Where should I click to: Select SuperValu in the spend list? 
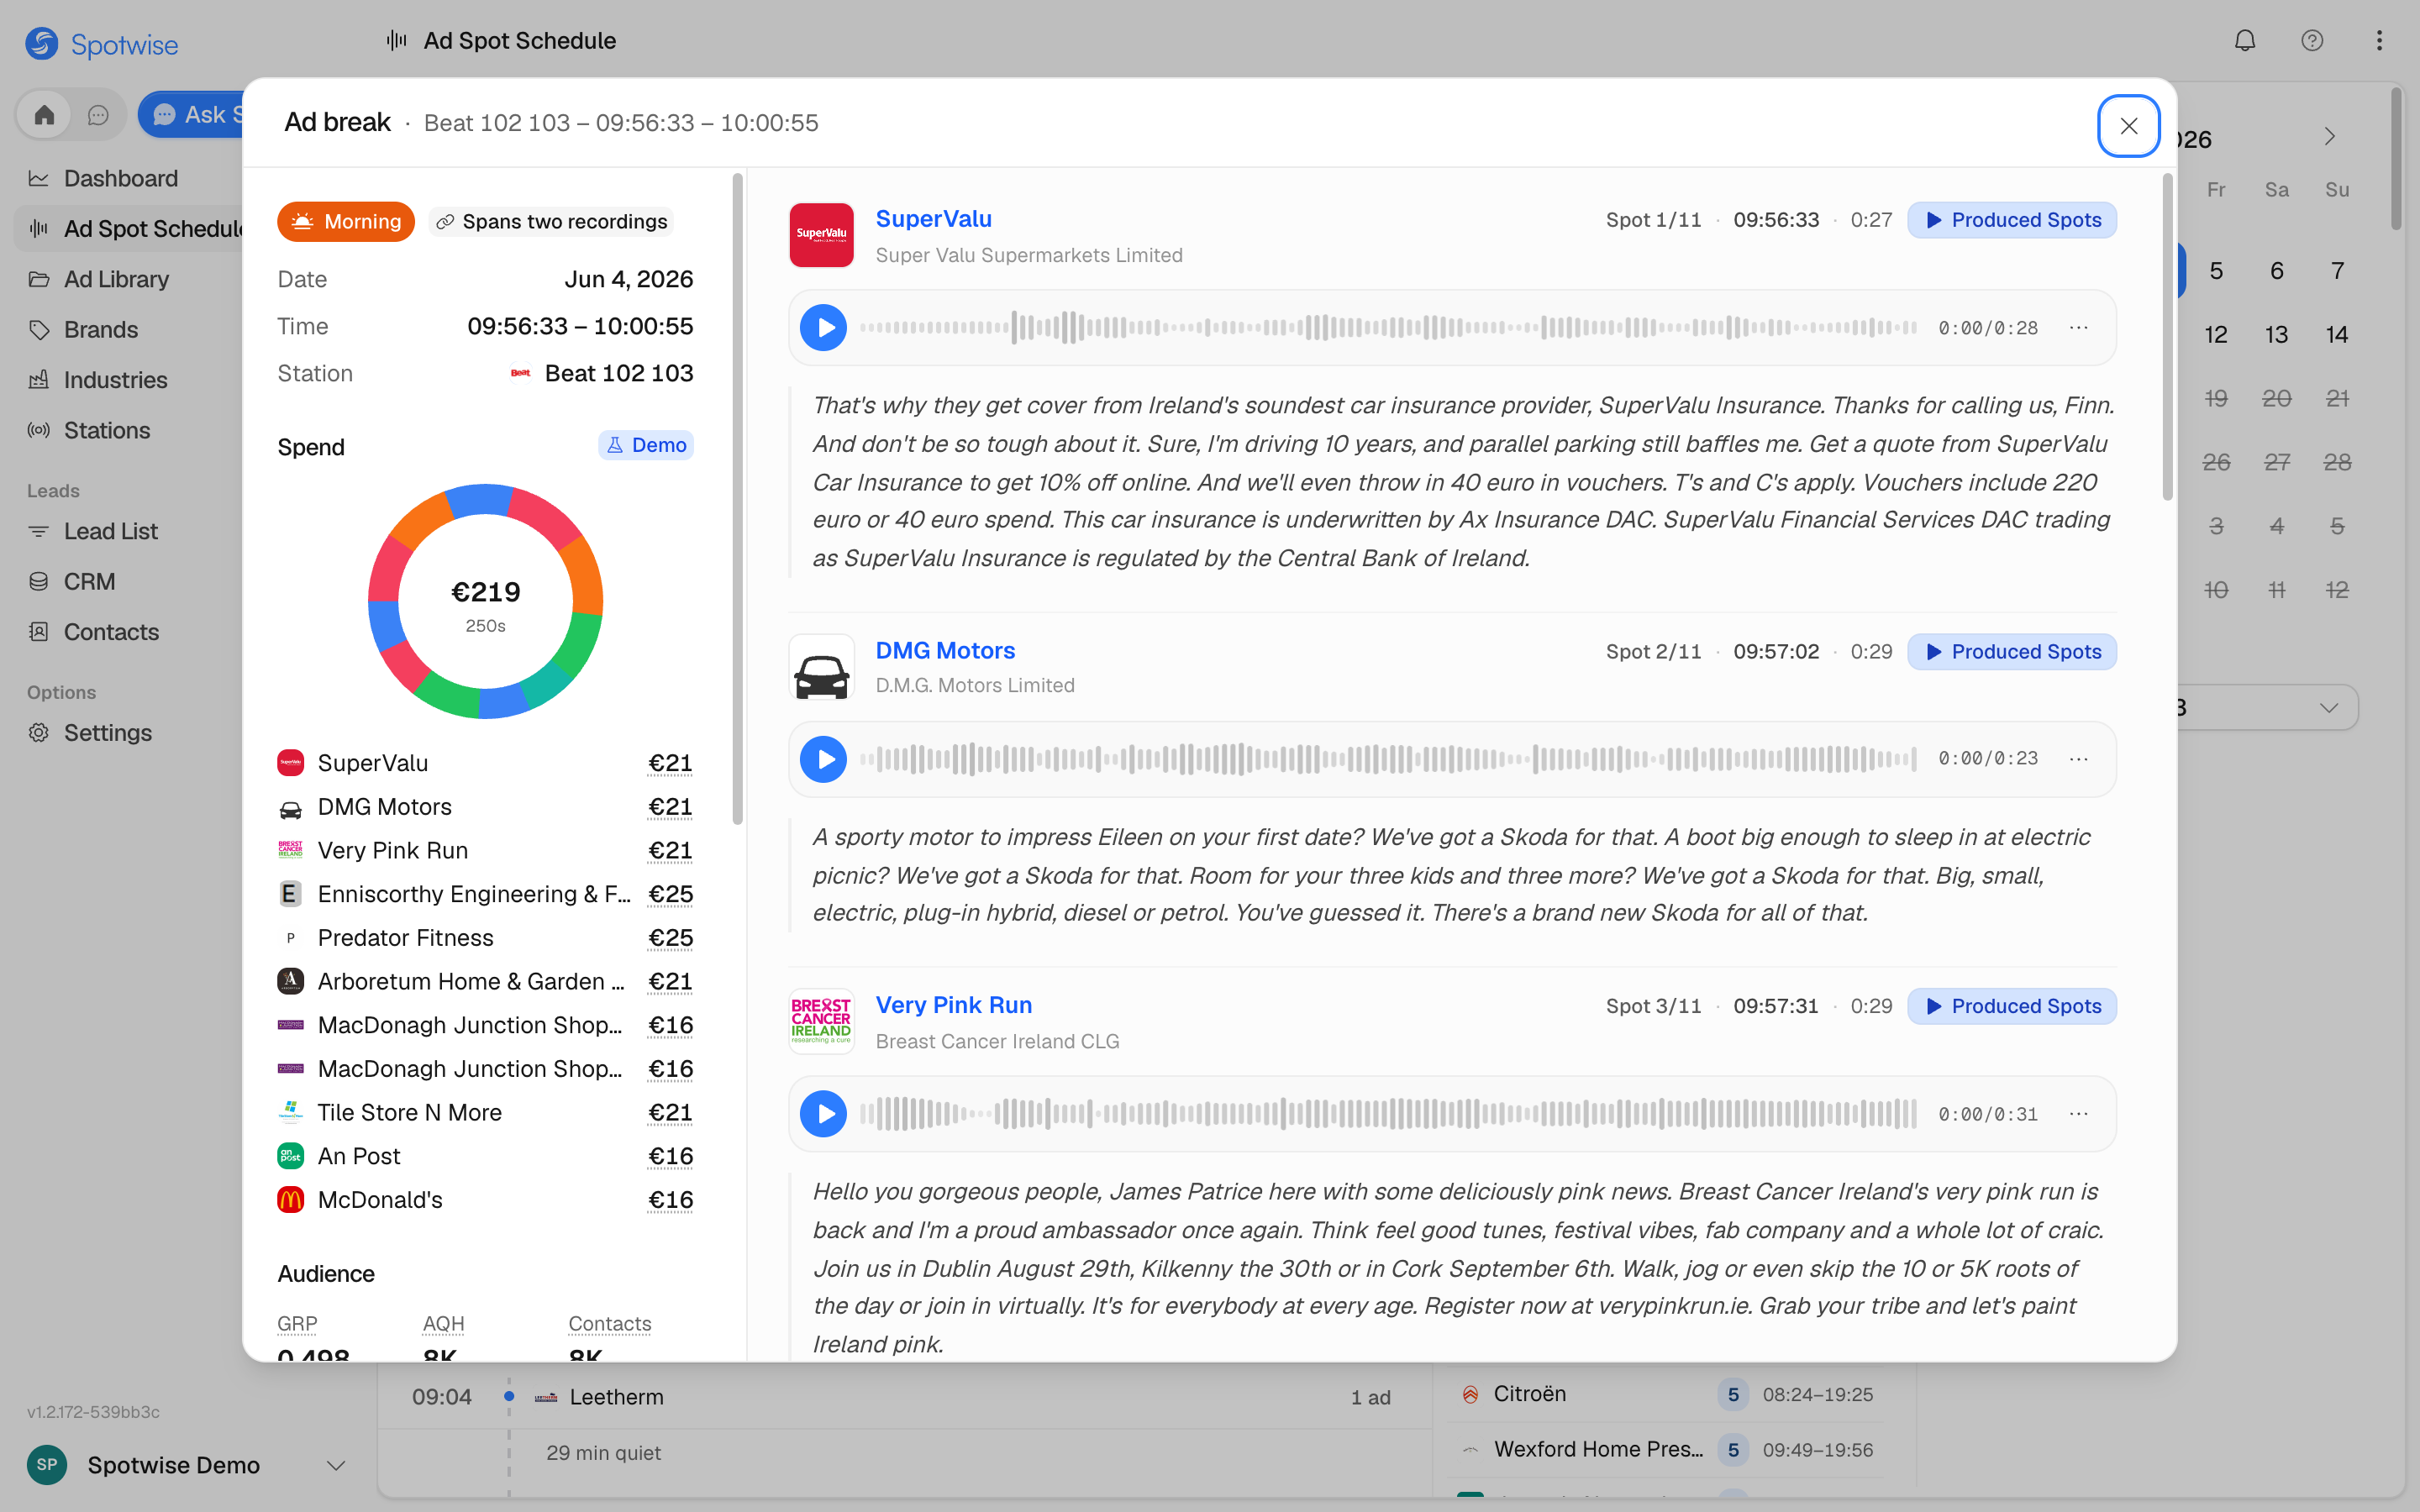485,763
